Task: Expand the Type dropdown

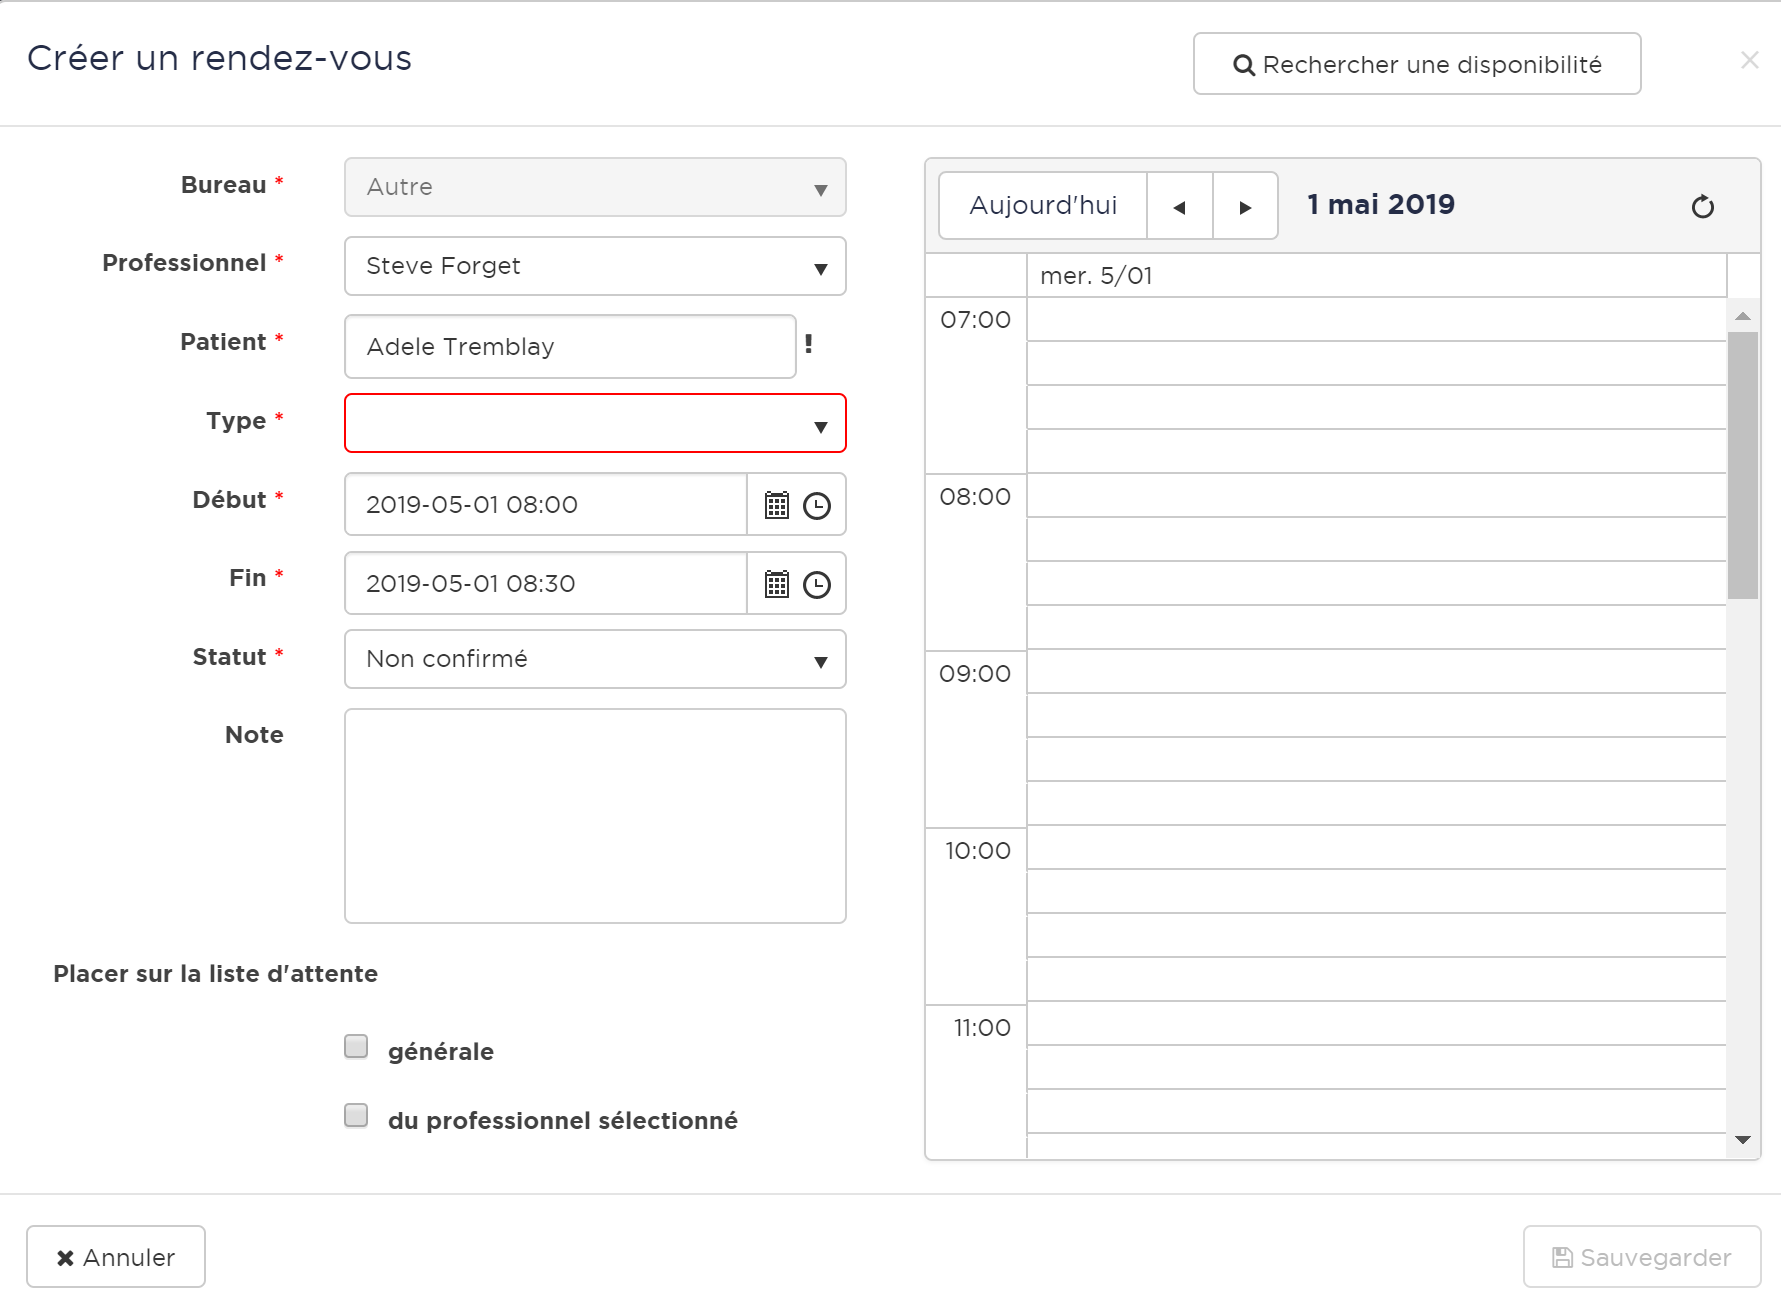Action: tap(595, 423)
